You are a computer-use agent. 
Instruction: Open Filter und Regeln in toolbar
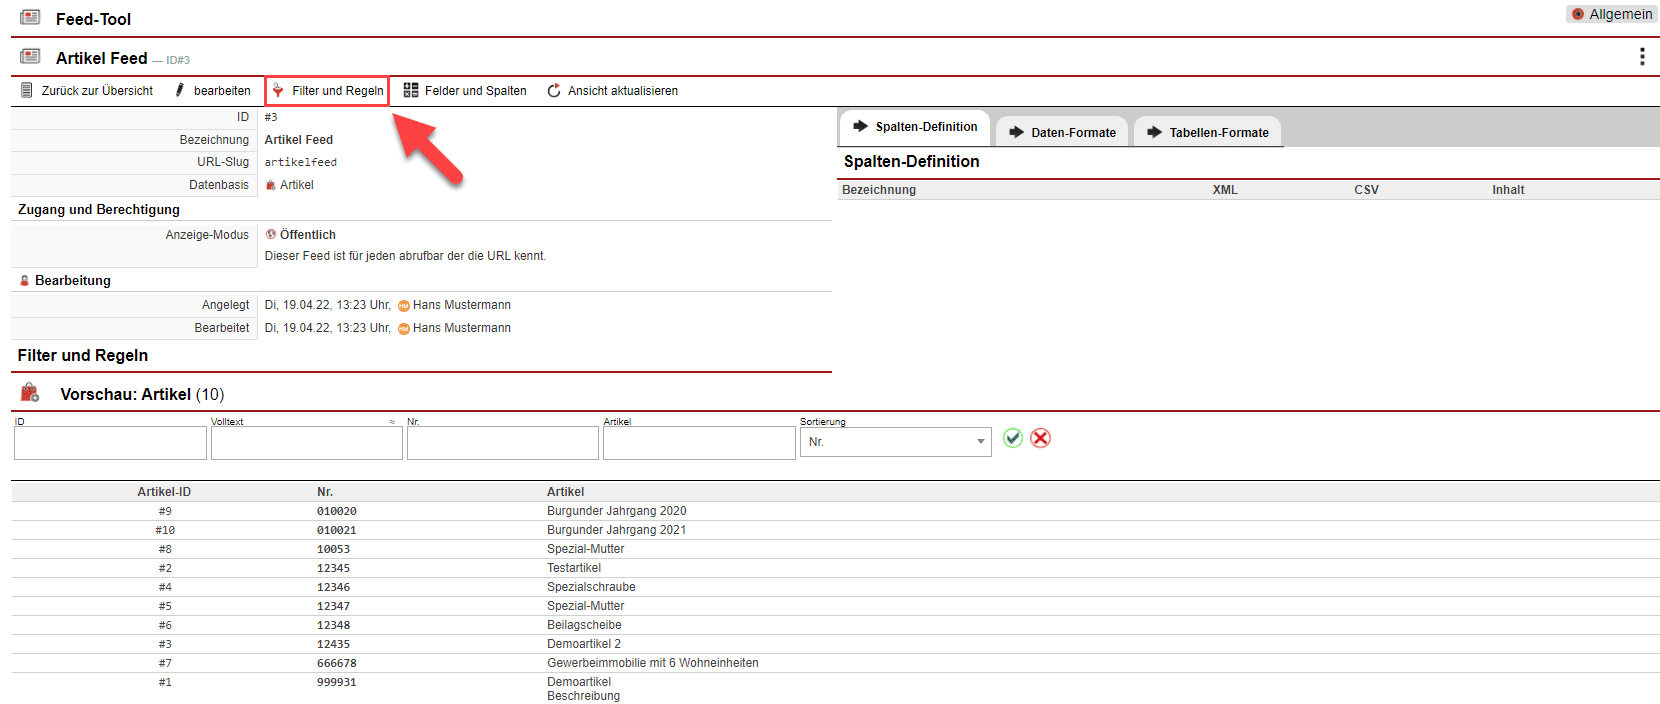coord(327,91)
